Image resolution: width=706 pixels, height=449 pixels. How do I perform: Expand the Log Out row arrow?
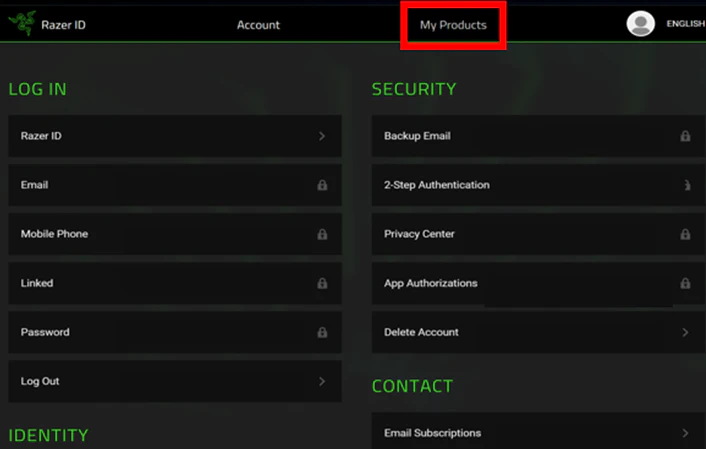click(x=322, y=381)
